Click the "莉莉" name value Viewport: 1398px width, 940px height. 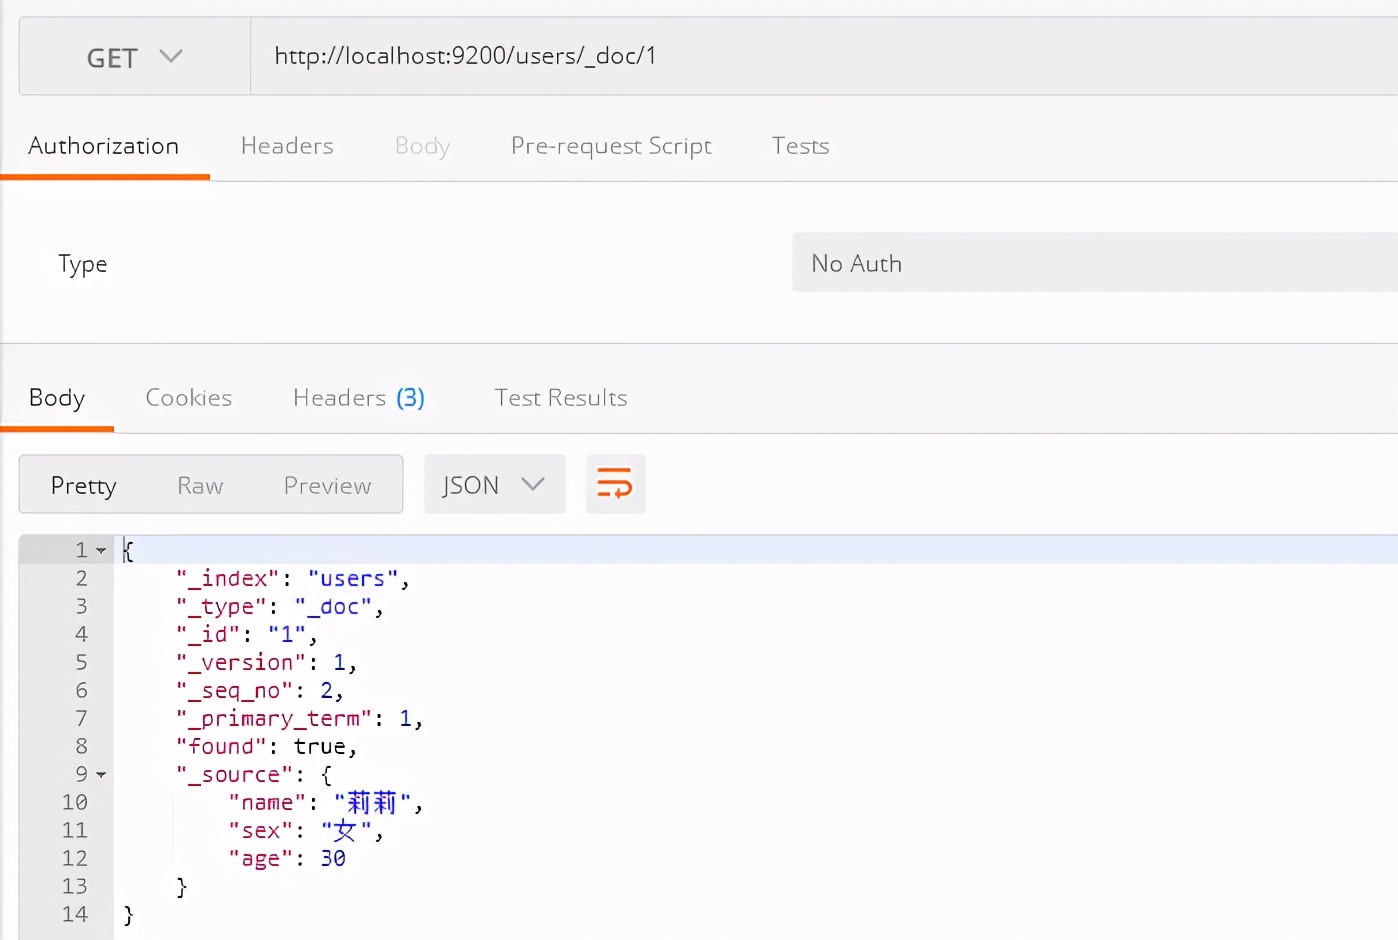tap(372, 803)
